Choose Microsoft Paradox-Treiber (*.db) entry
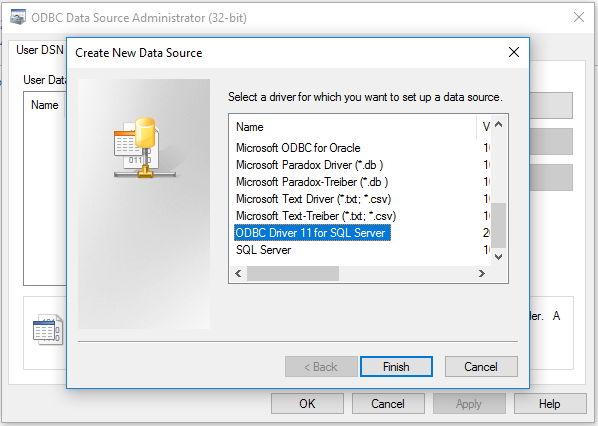This screenshot has height=426, width=598. [312, 182]
